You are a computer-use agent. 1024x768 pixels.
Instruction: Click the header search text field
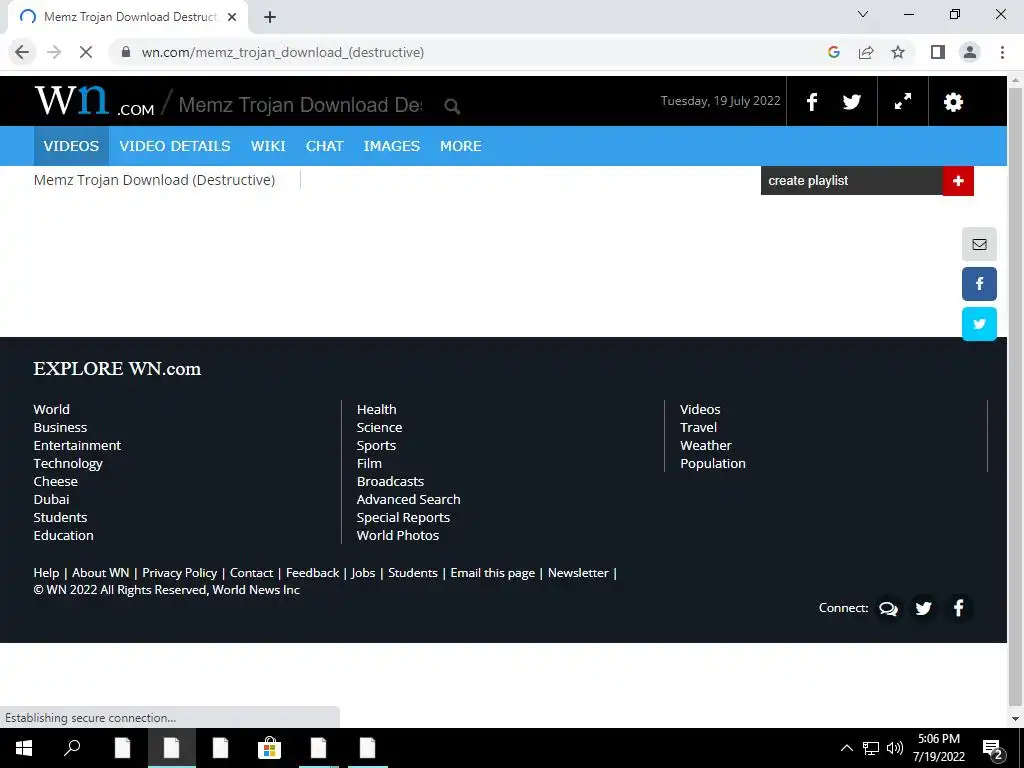(x=300, y=105)
